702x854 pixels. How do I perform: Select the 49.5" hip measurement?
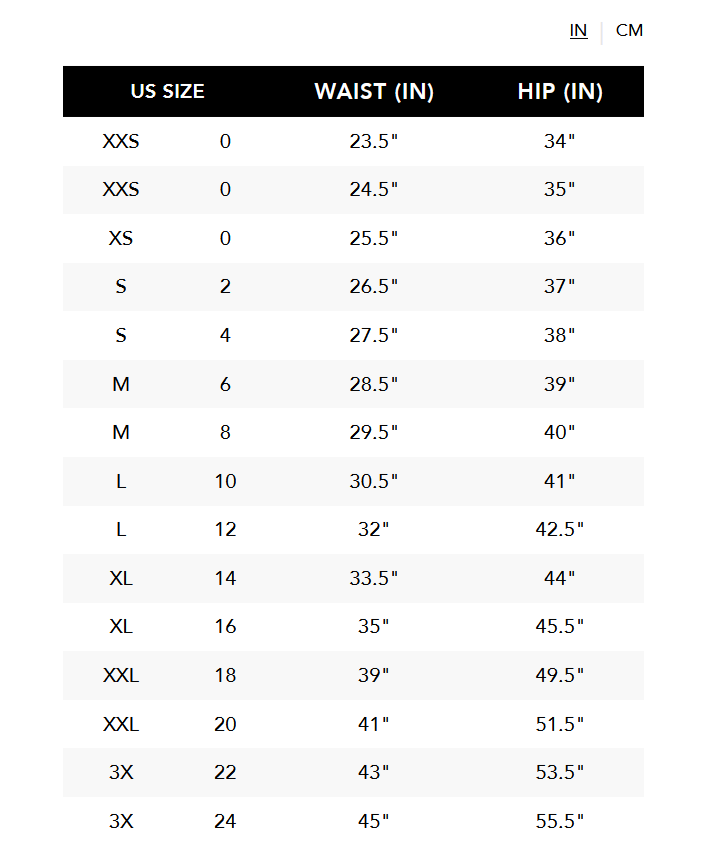coord(559,675)
